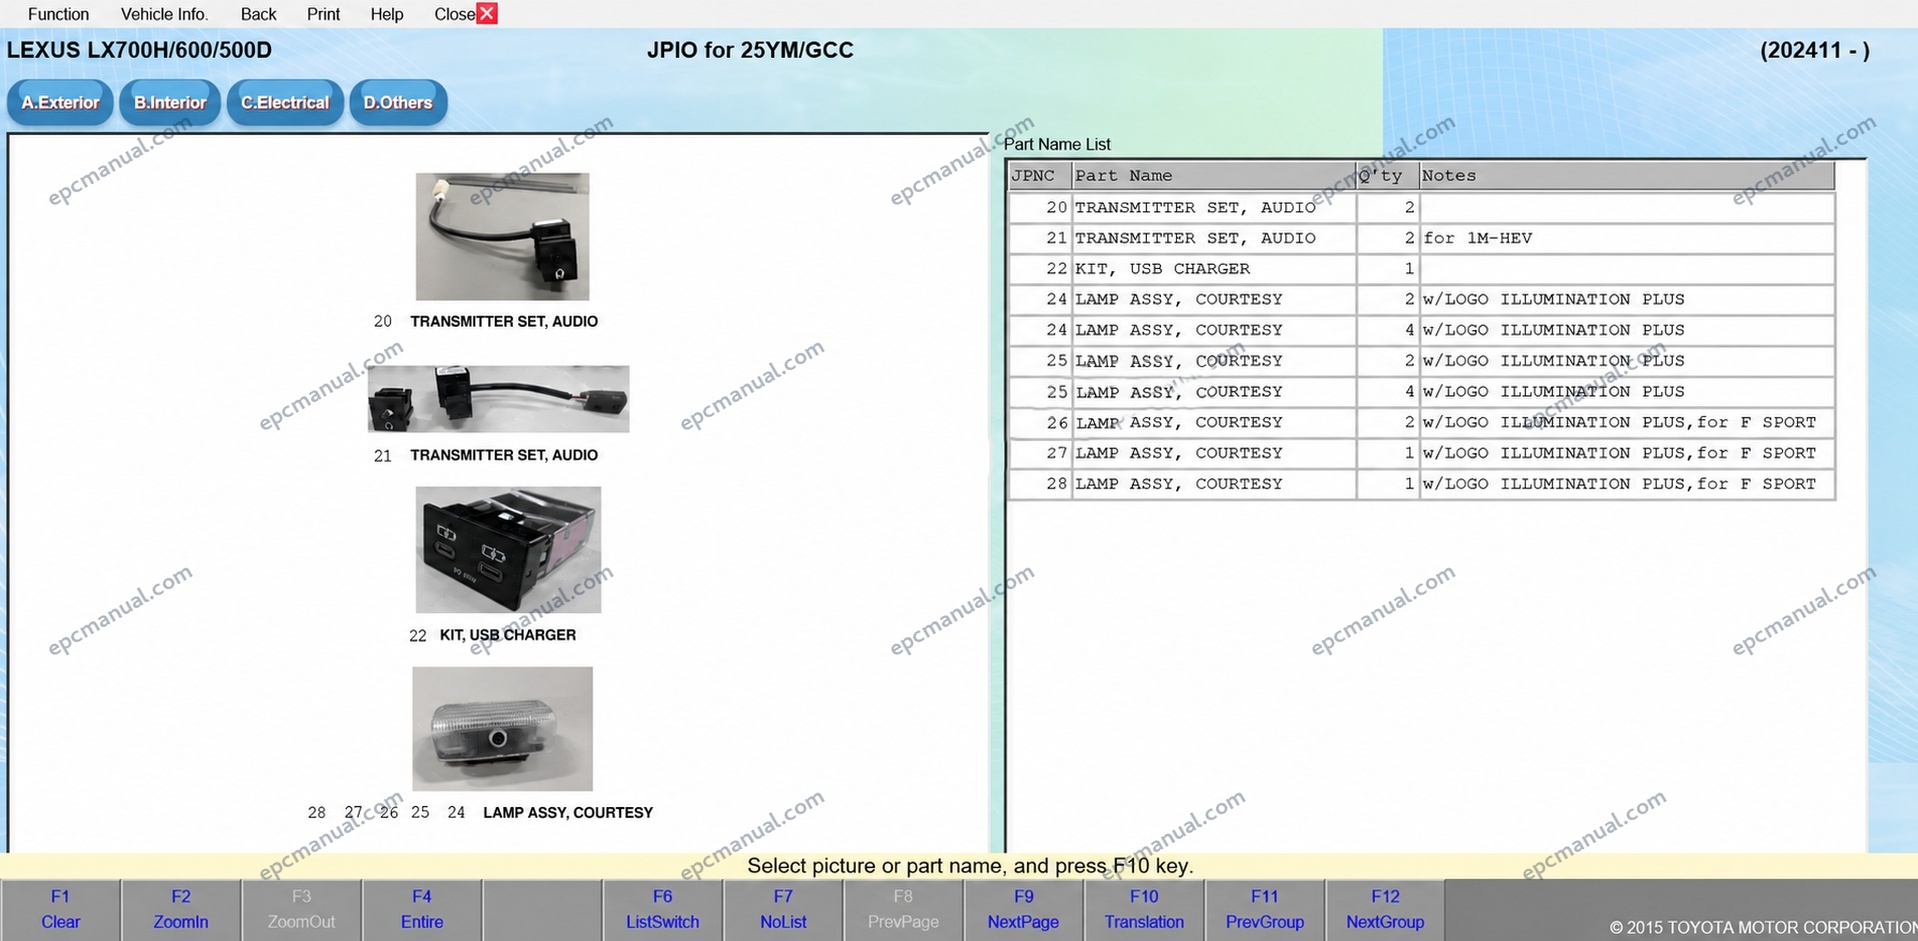Select the KIT, USB CHARGER list row
The width and height of the screenshot is (1918, 941).
tap(1421, 269)
